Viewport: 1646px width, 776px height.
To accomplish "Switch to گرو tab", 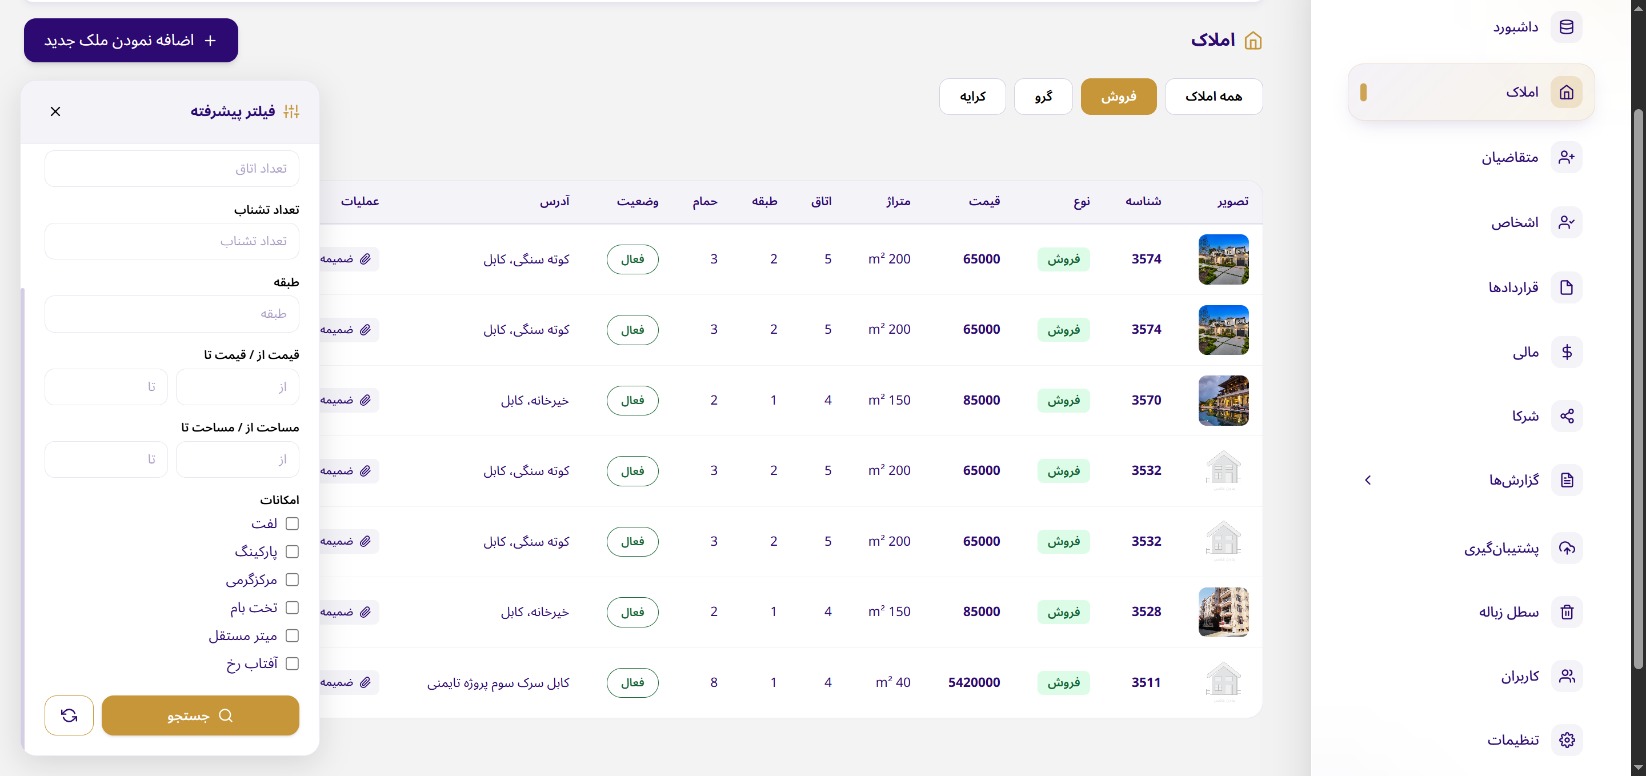I will pyautogui.click(x=1043, y=96).
